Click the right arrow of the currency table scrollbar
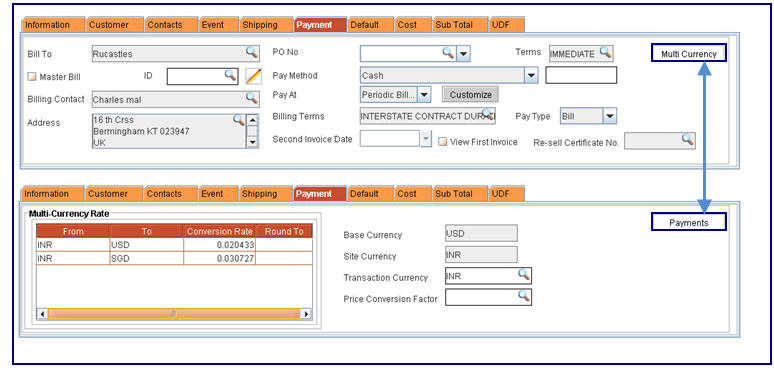 [306, 314]
